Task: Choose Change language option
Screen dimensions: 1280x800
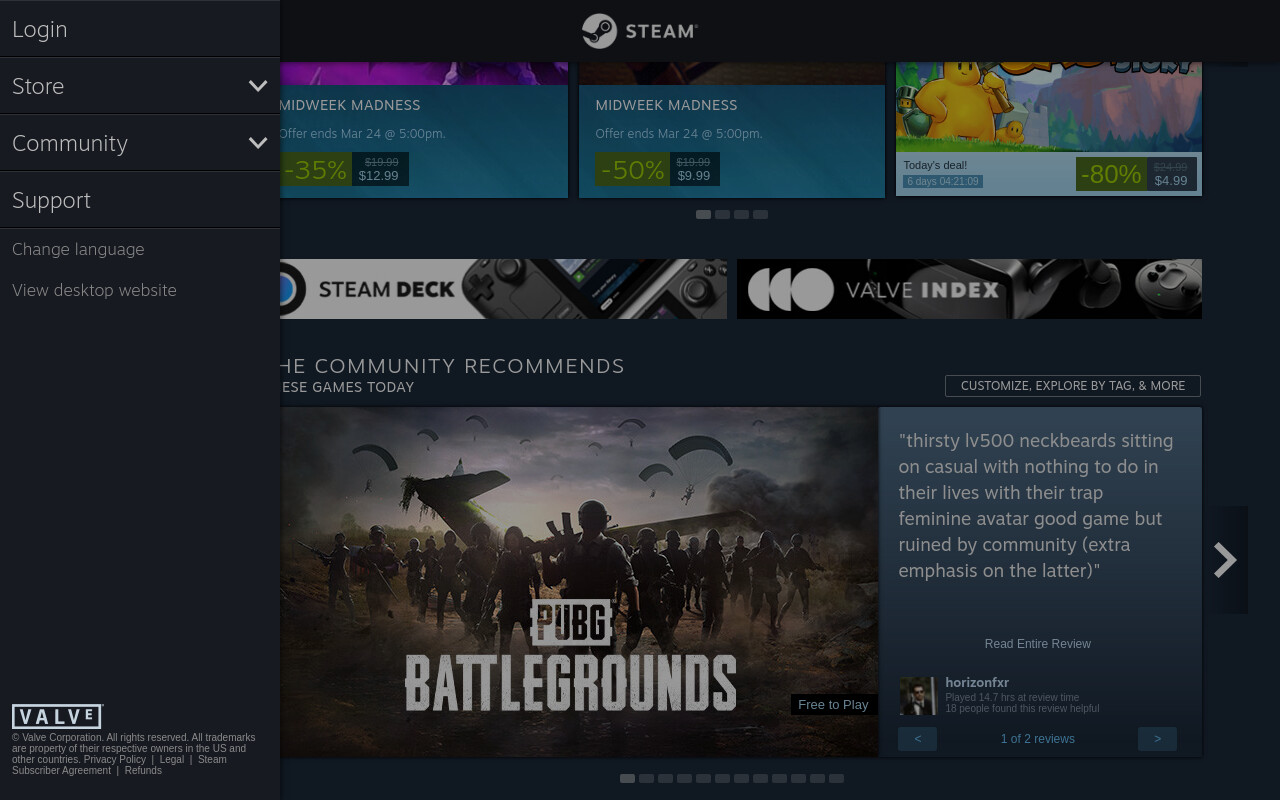Action: (78, 249)
